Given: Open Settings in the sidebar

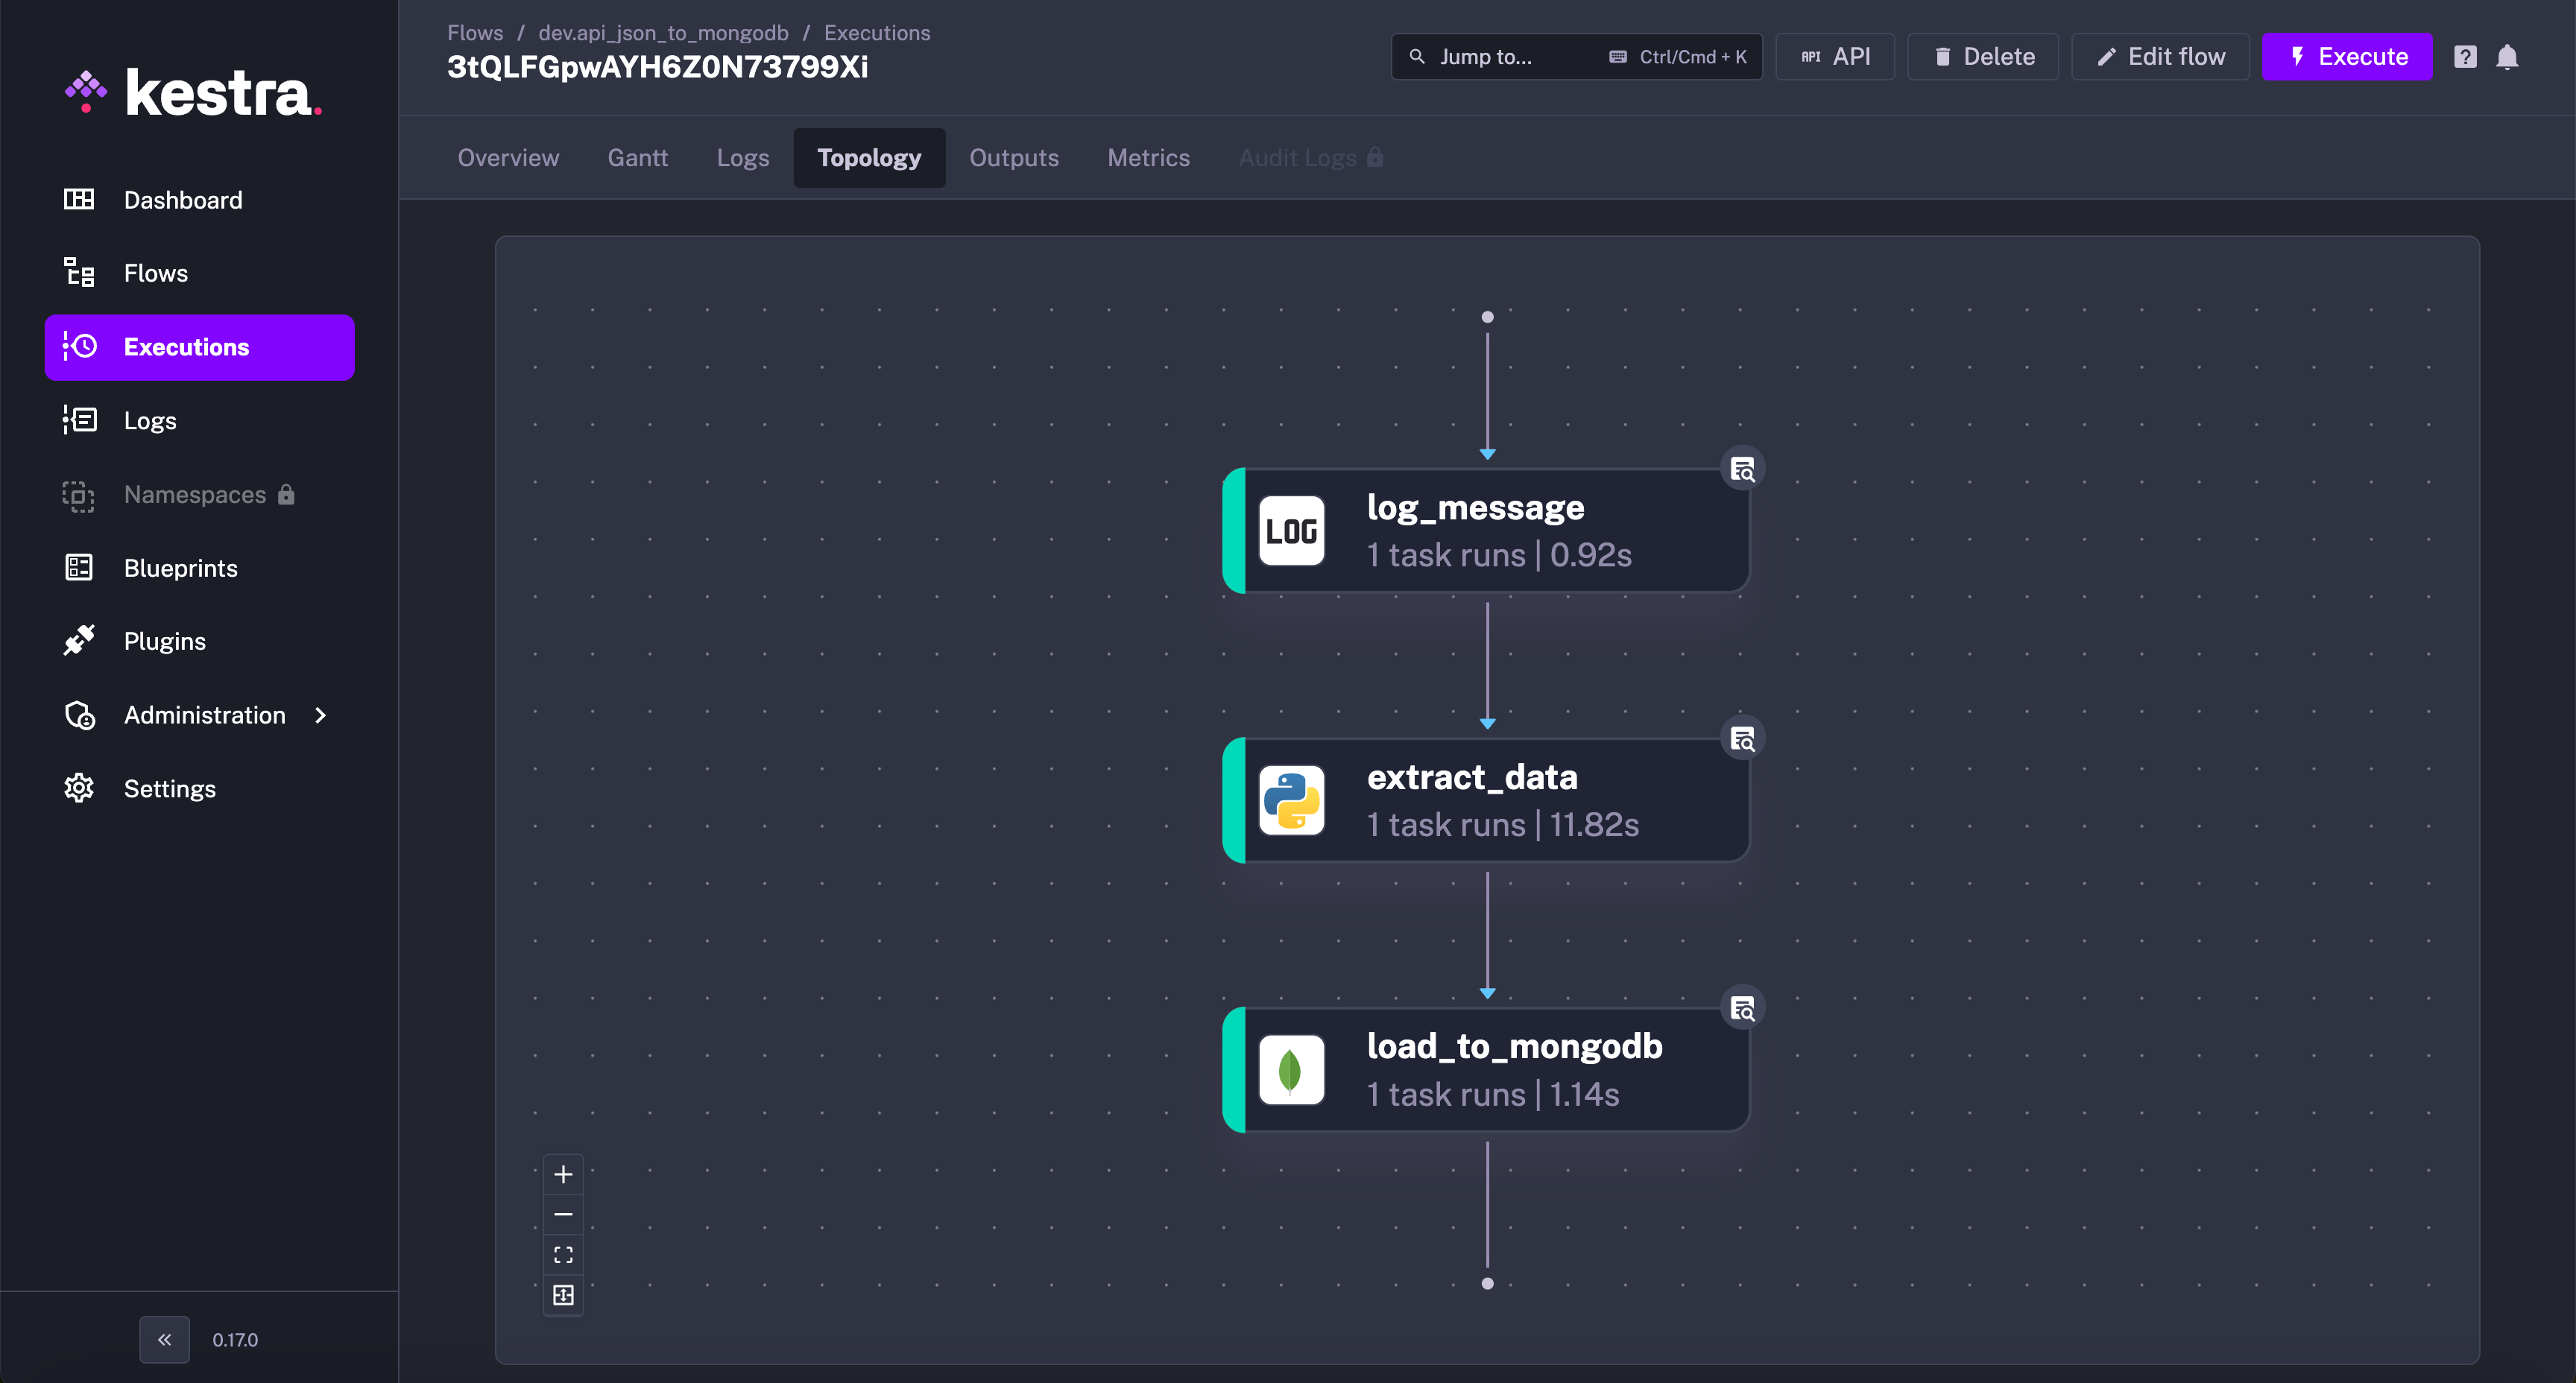Looking at the screenshot, I should point(199,788).
